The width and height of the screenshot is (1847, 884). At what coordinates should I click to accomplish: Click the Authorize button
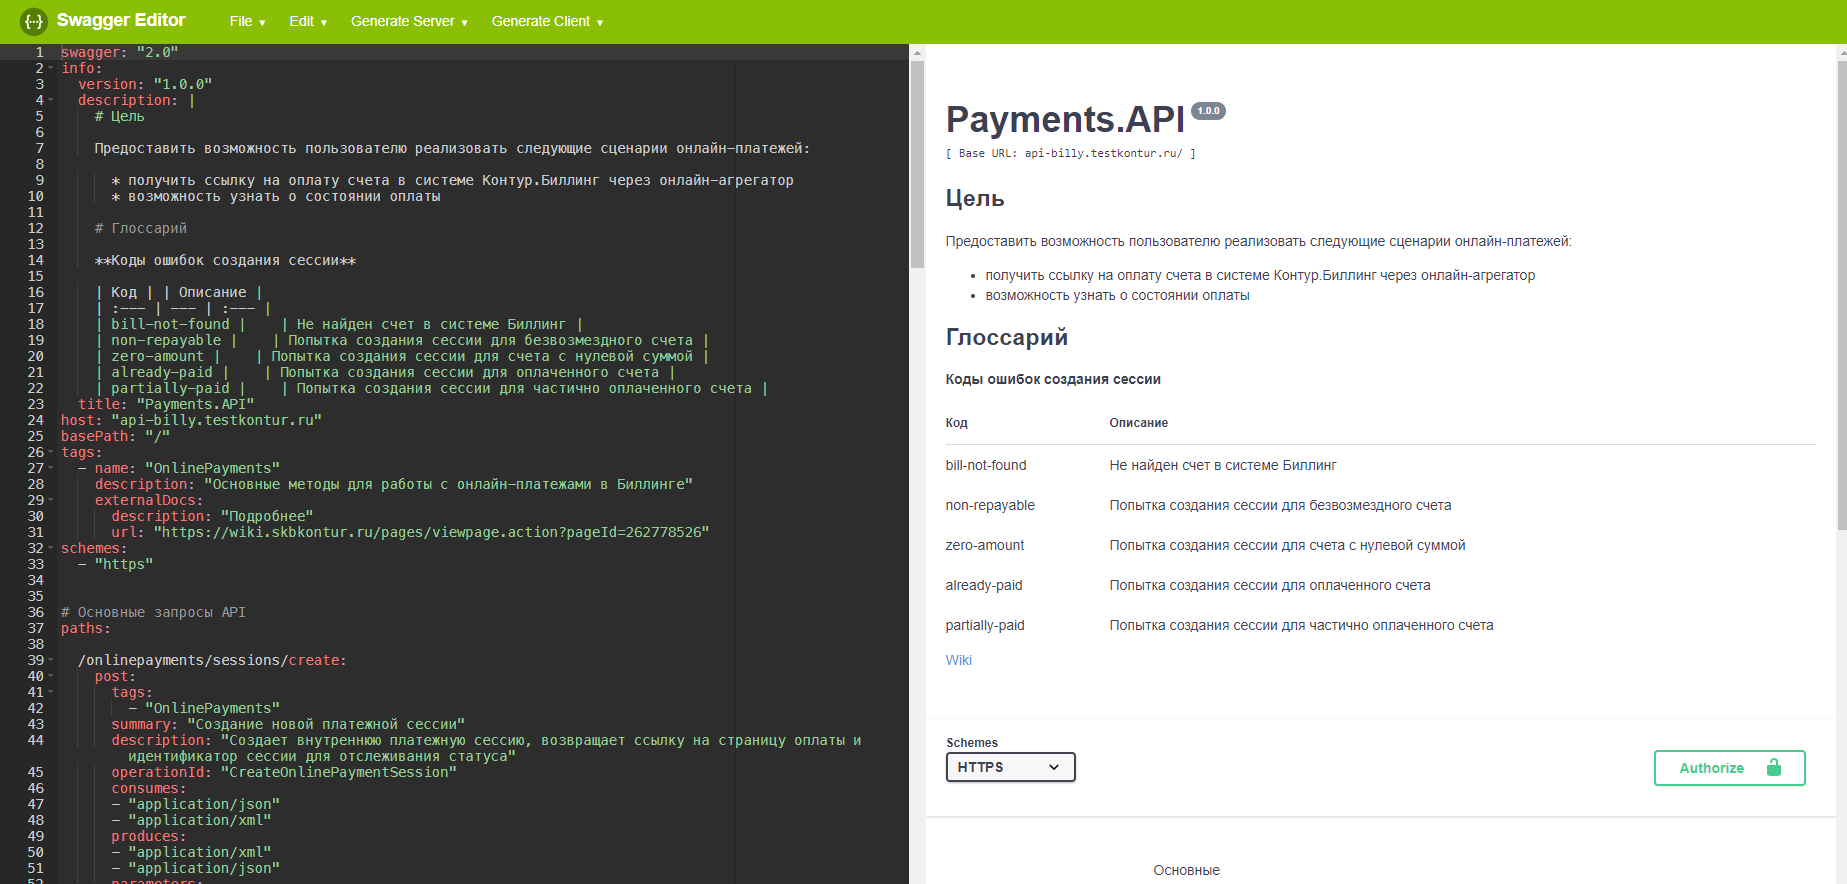[x=1729, y=768]
